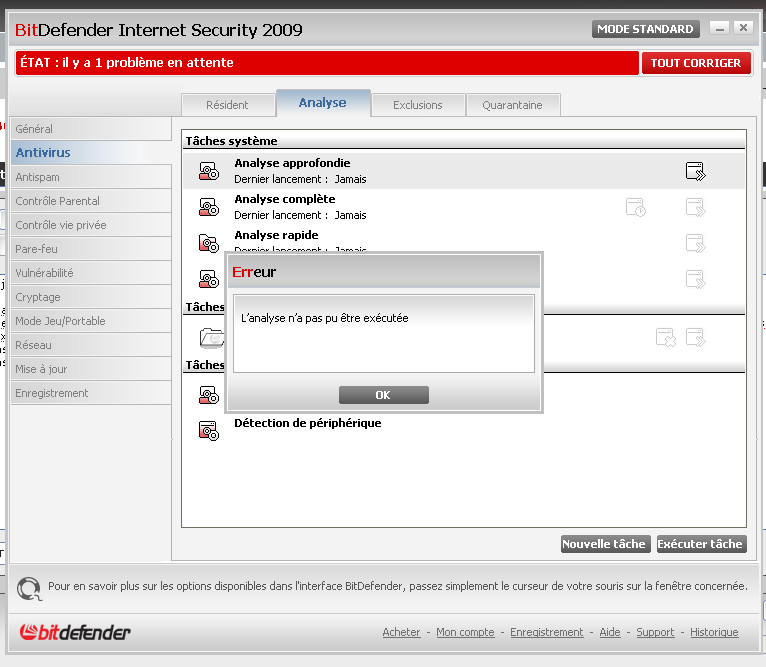Image resolution: width=766 pixels, height=667 pixels.
Task: Open schedule icon for Analyse complète
Action: (636, 207)
